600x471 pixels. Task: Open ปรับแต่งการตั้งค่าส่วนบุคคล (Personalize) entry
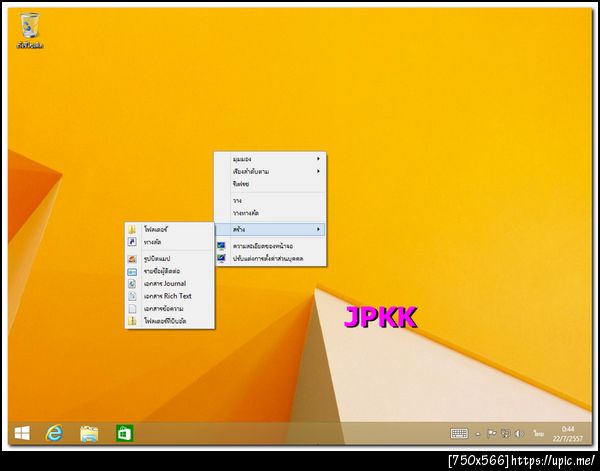coord(270,259)
